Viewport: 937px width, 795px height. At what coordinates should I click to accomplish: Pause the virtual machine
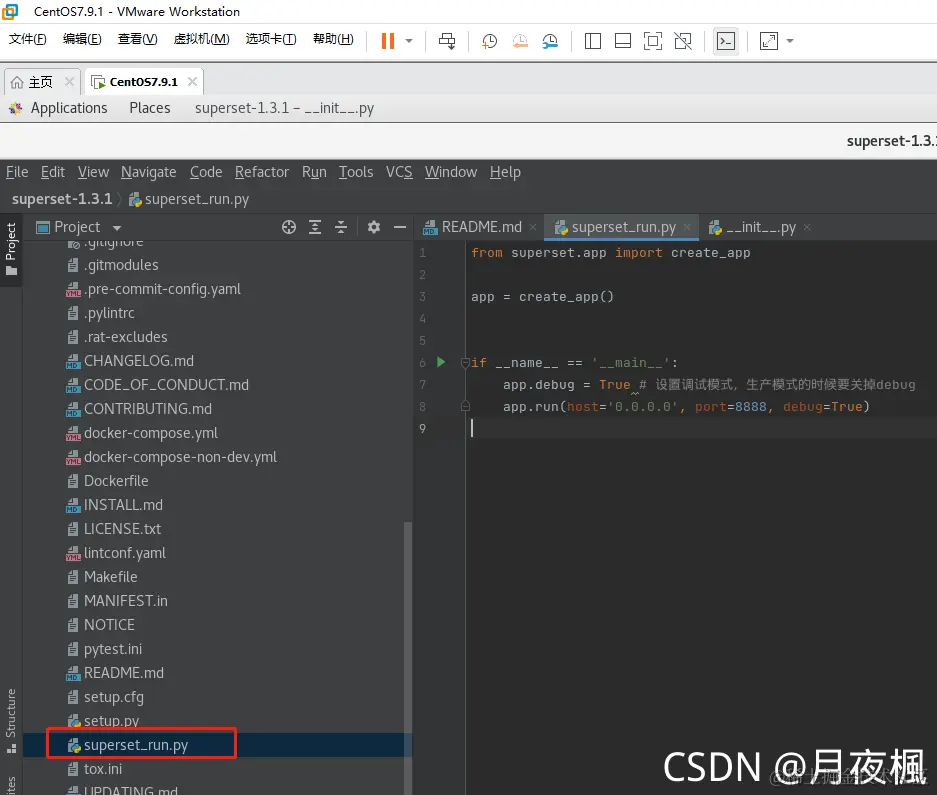388,41
